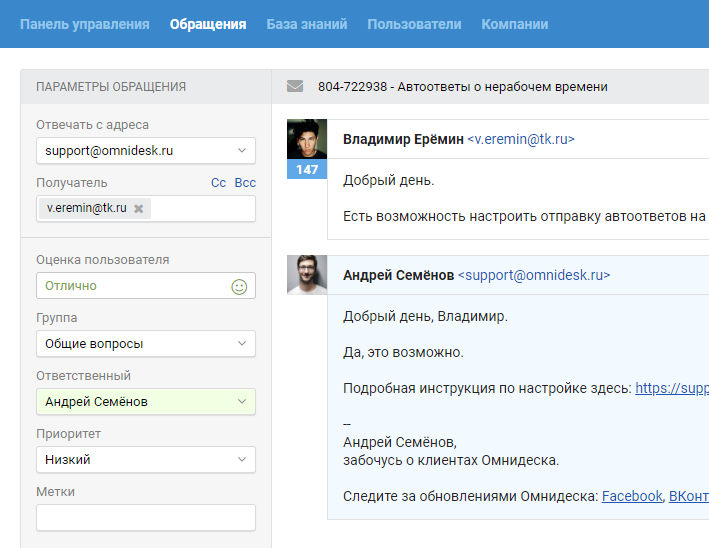Open the Facebook link in signature
The height and width of the screenshot is (548, 709).
click(x=631, y=496)
